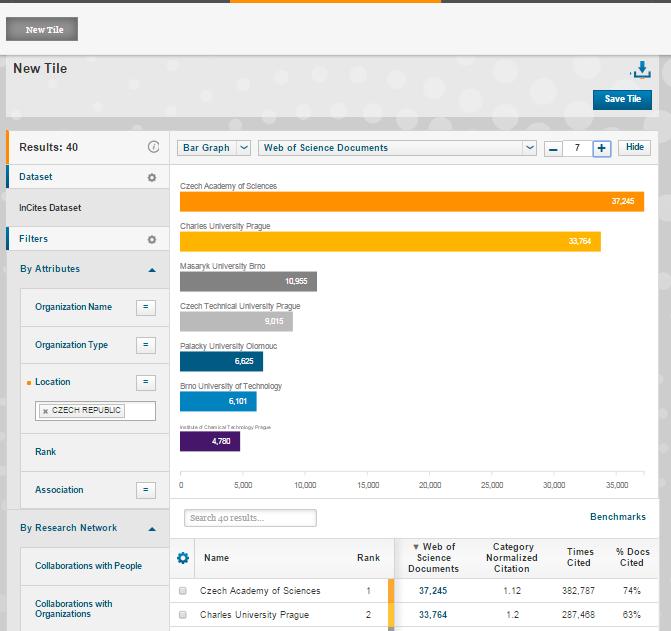Viewport: 671px width, 631px height.
Task: Toggle Organization Type operator button
Action: [145, 345]
